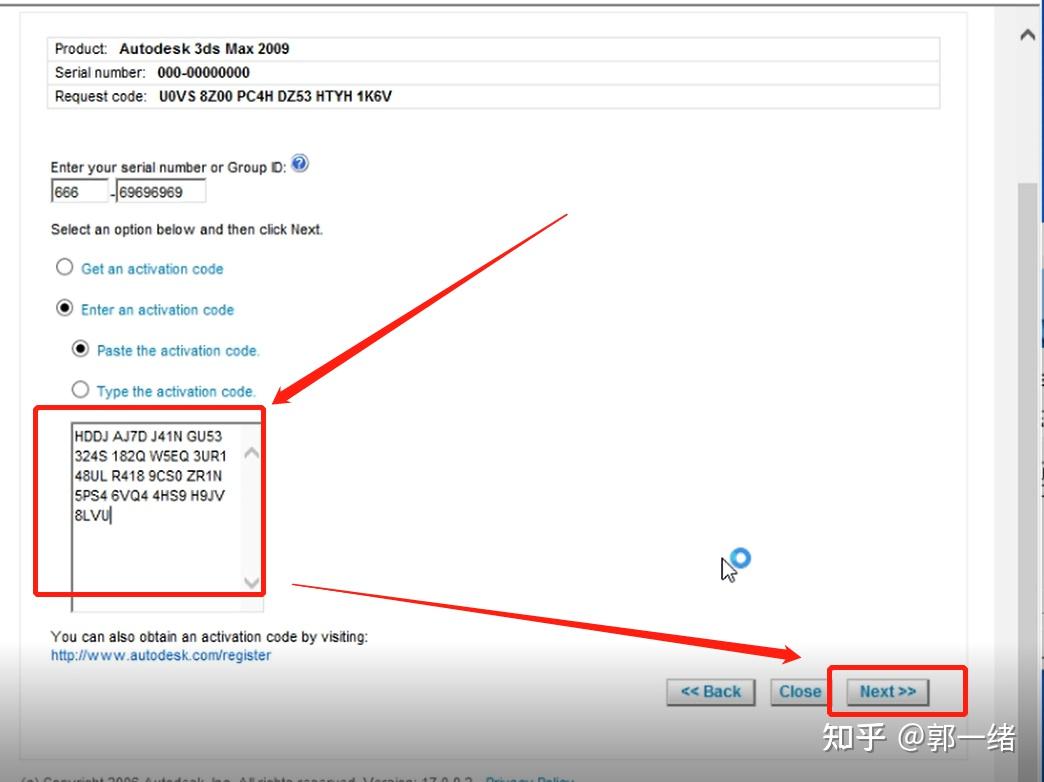Open the autodesk.com/register link
The width and height of the screenshot is (1044, 782).
tap(161, 655)
